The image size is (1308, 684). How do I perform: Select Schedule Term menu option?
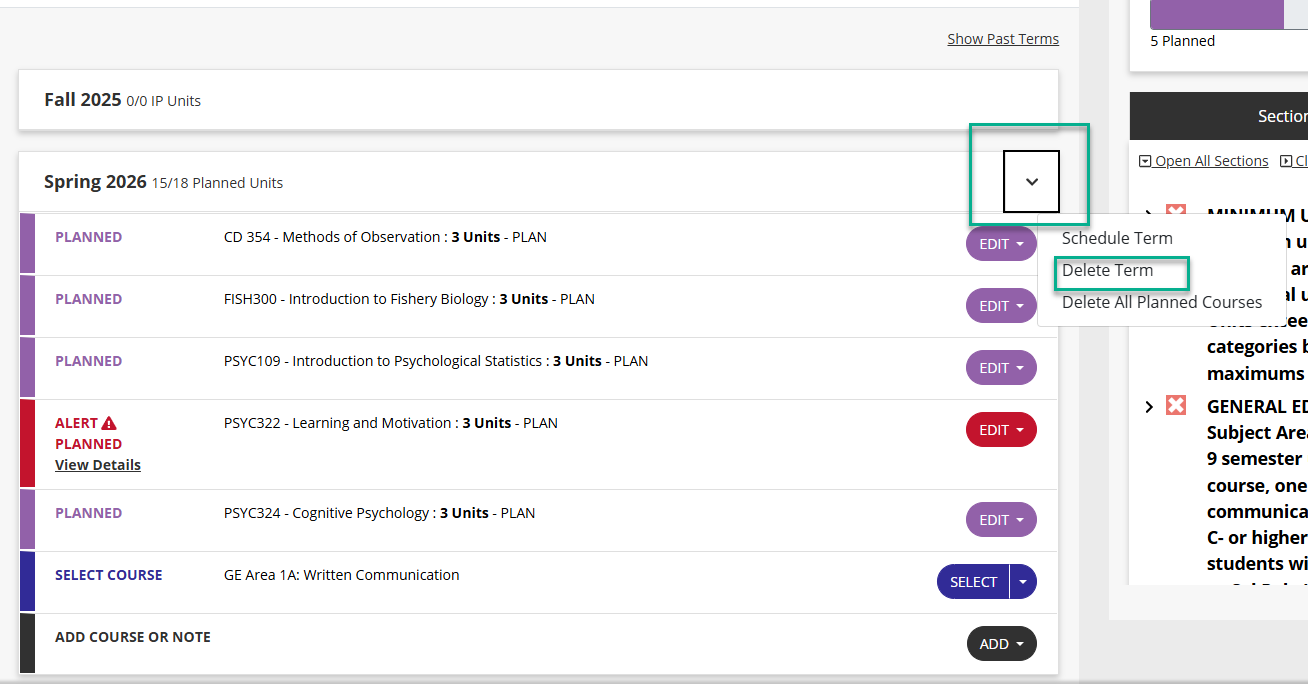pyautogui.click(x=1116, y=239)
